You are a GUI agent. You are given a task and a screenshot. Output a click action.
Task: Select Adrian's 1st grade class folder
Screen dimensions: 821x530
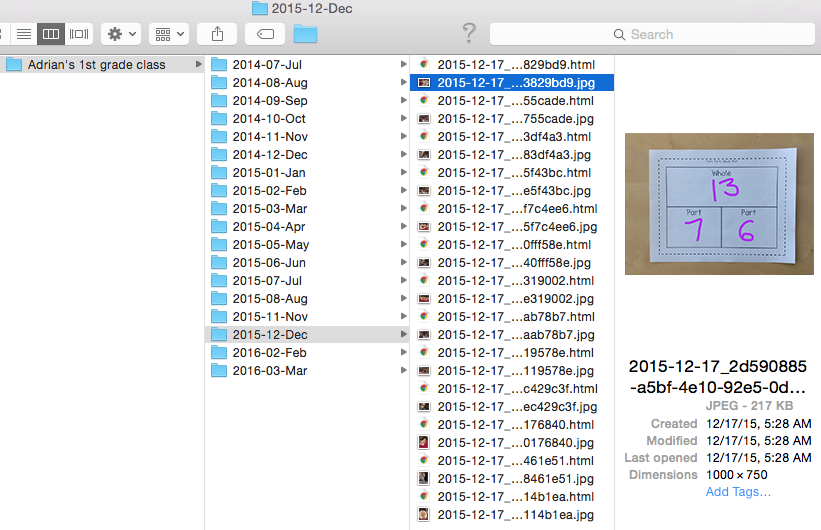point(100,65)
